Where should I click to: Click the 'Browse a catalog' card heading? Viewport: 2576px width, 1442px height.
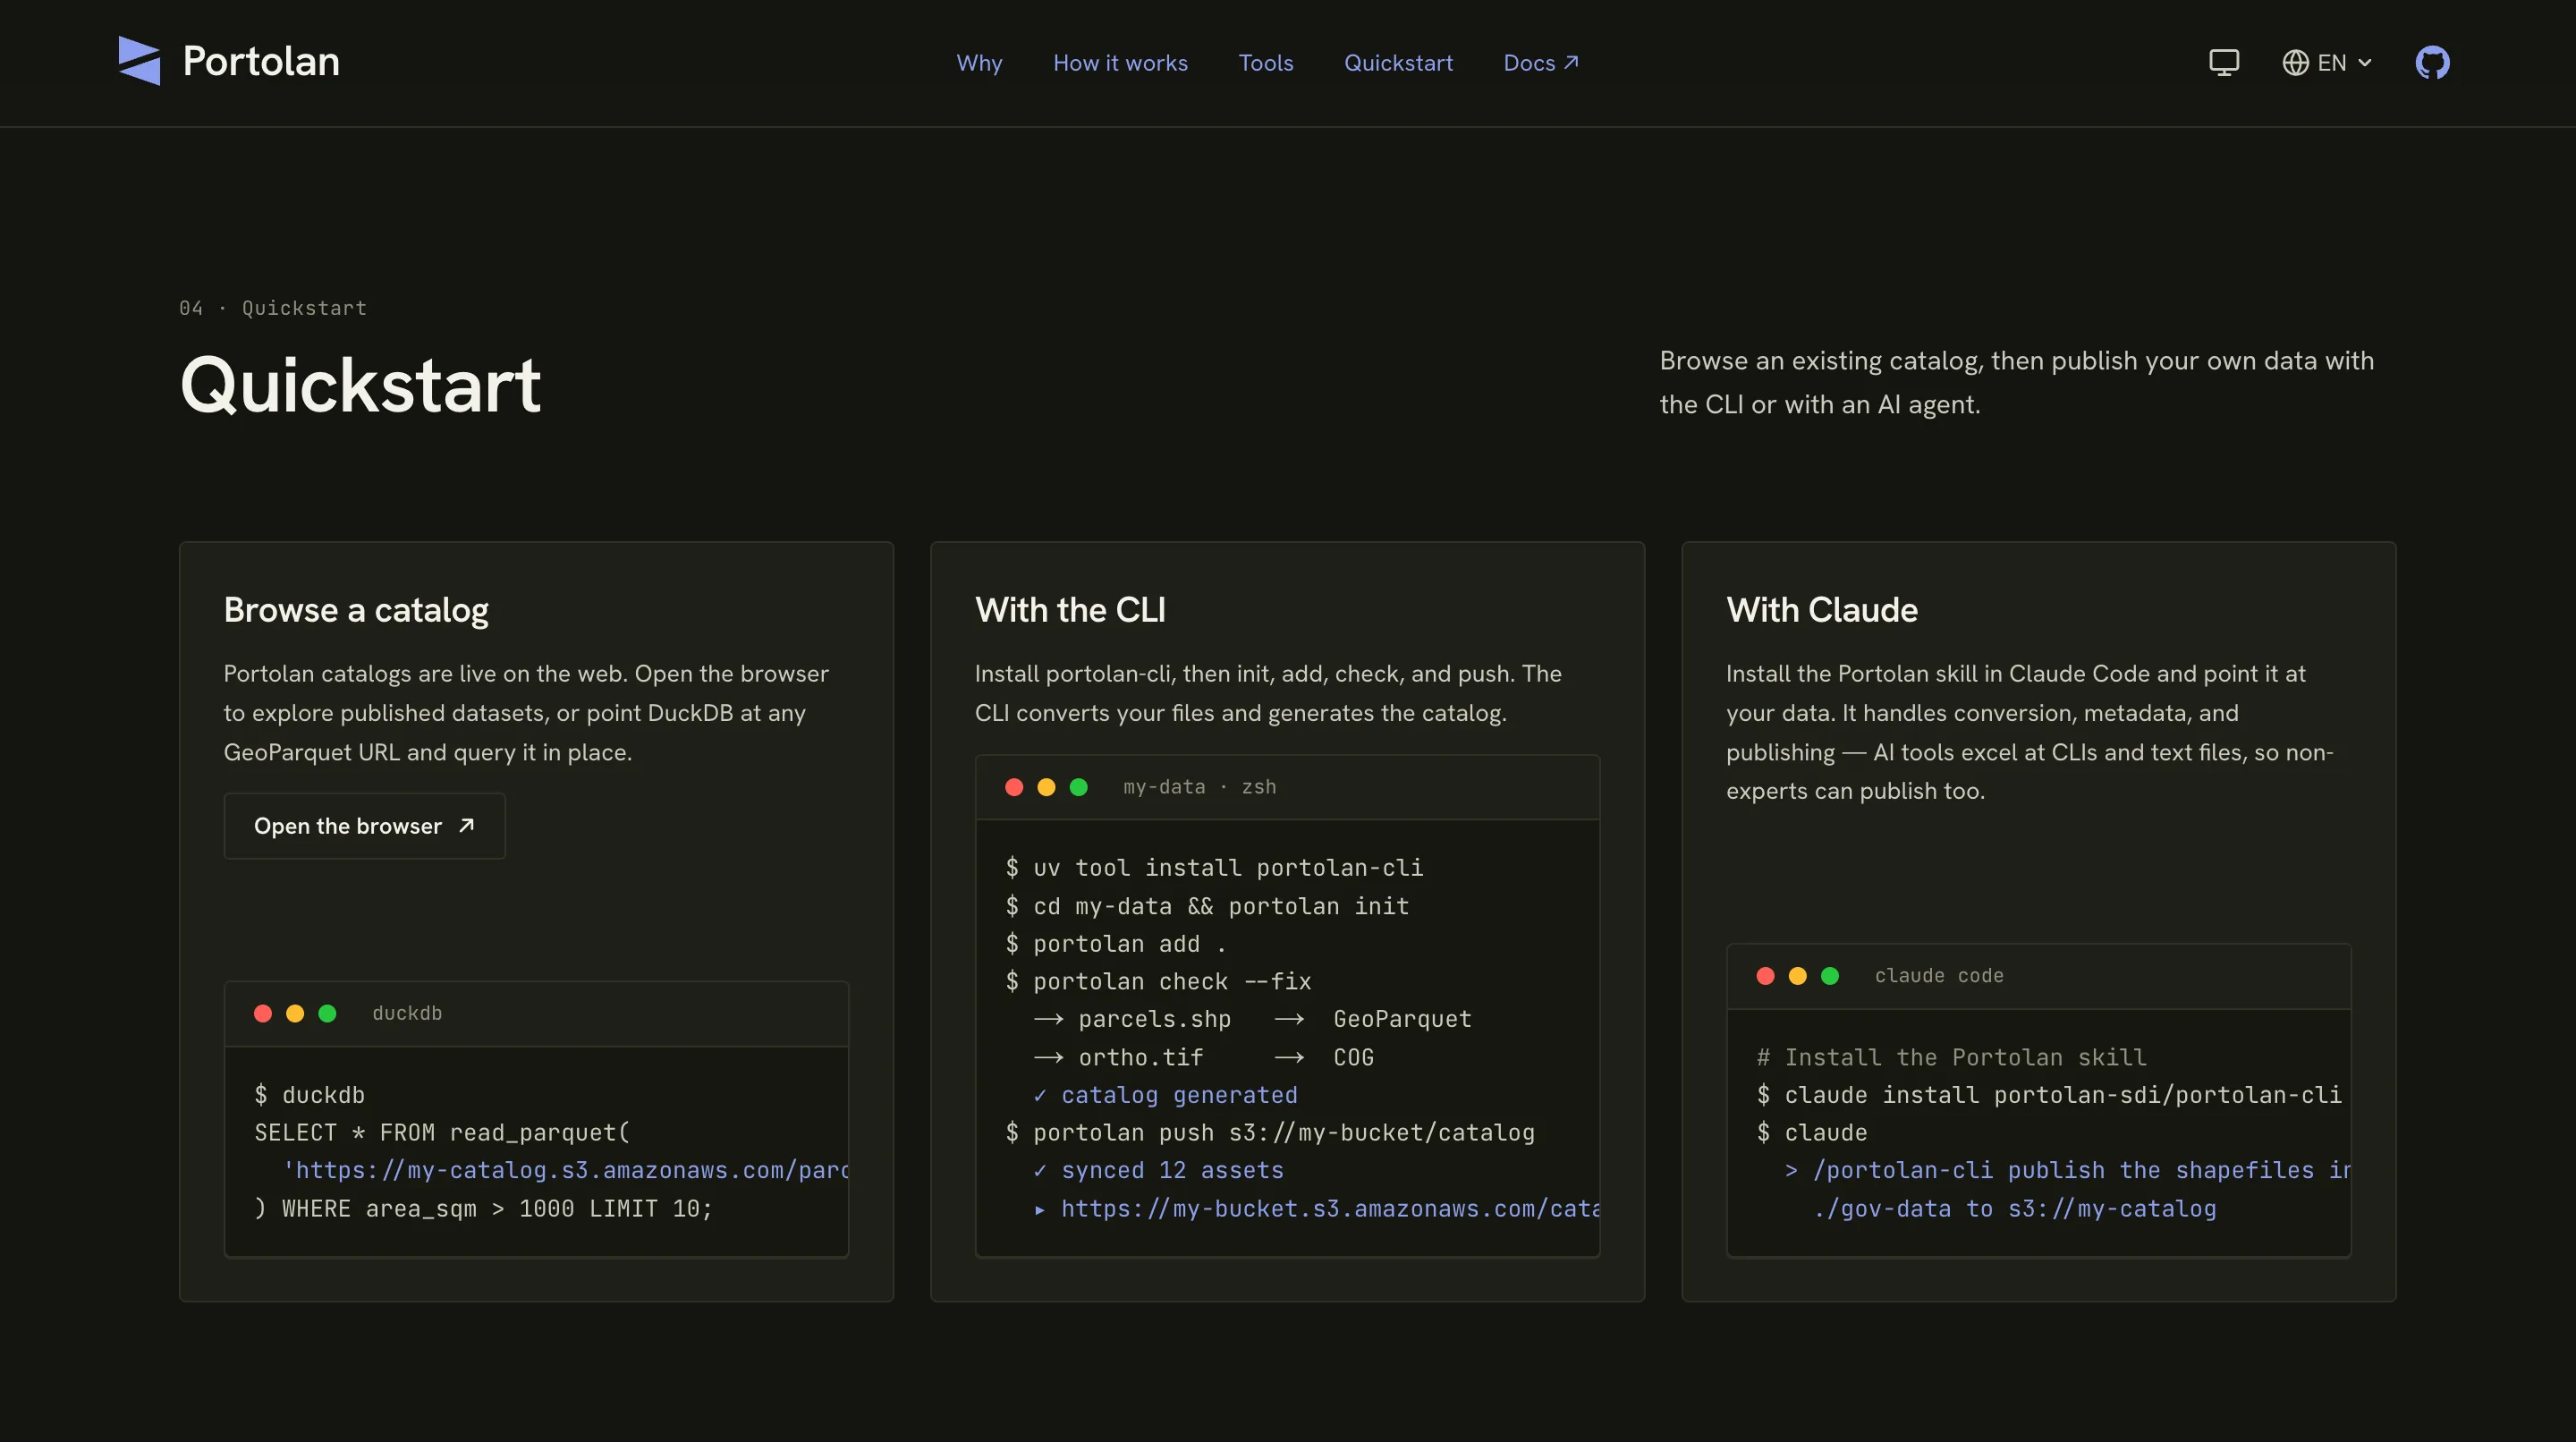(x=356, y=610)
